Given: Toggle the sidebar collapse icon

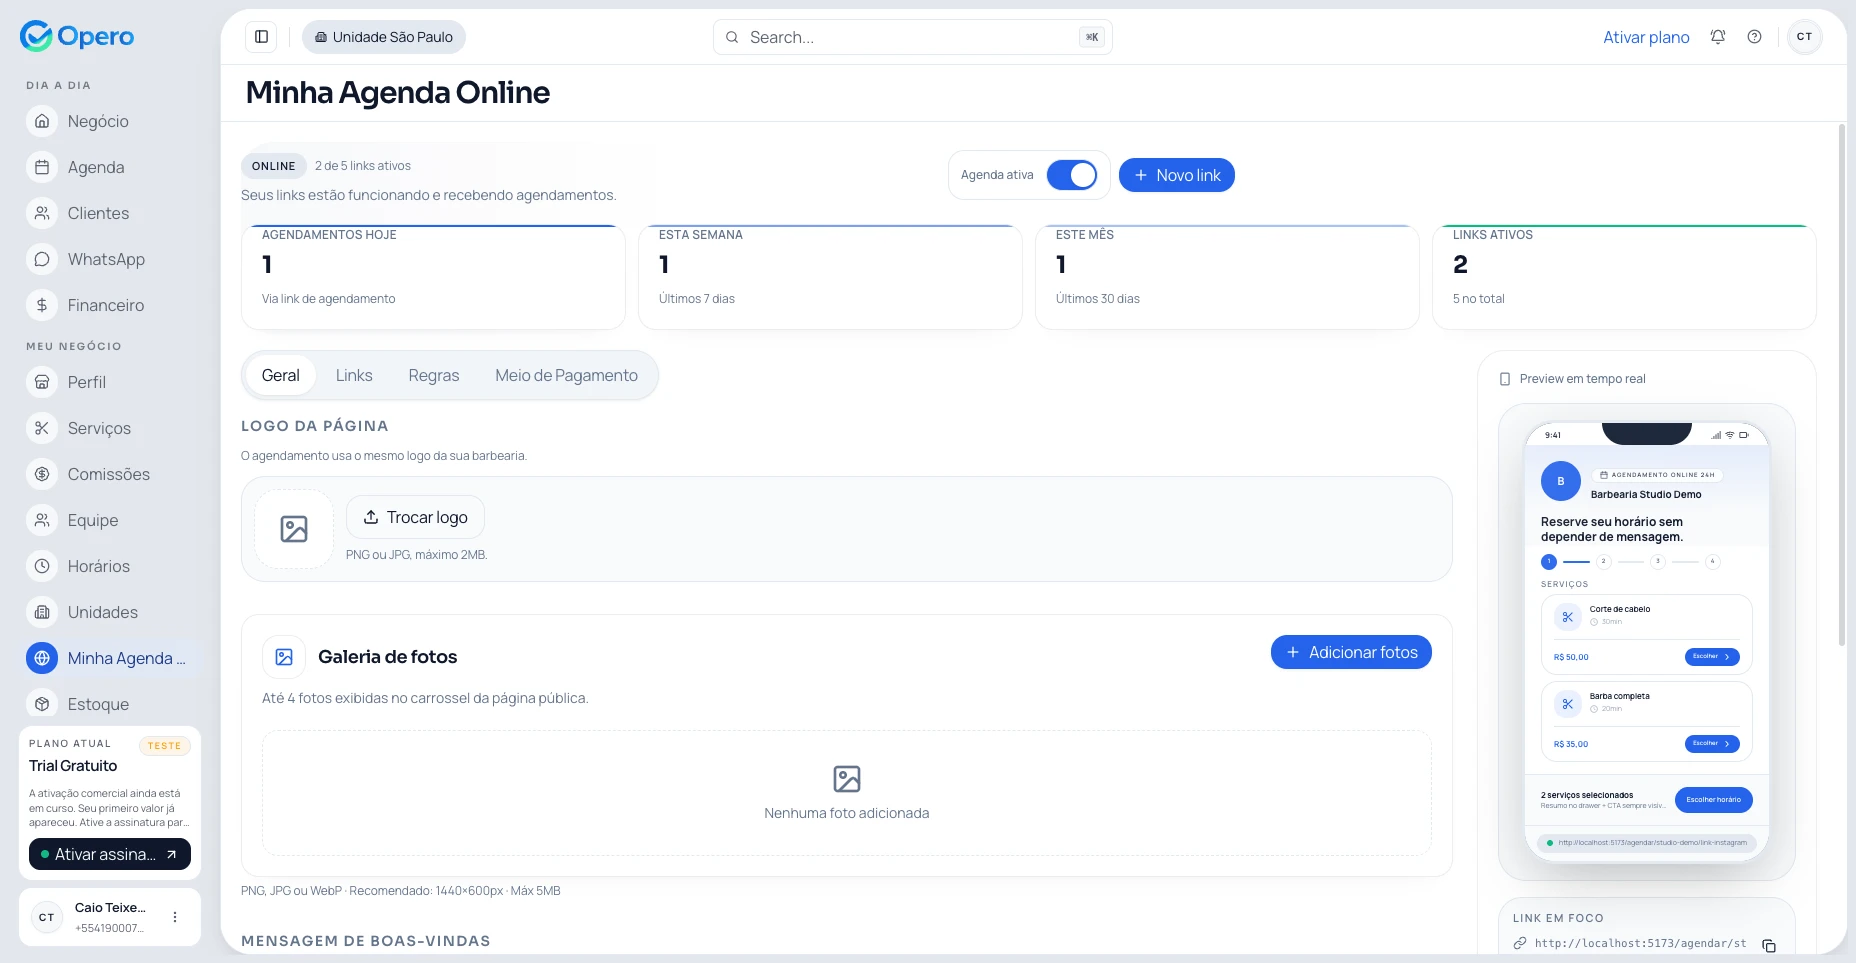Looking at the screenshot, I should point(261,37).
